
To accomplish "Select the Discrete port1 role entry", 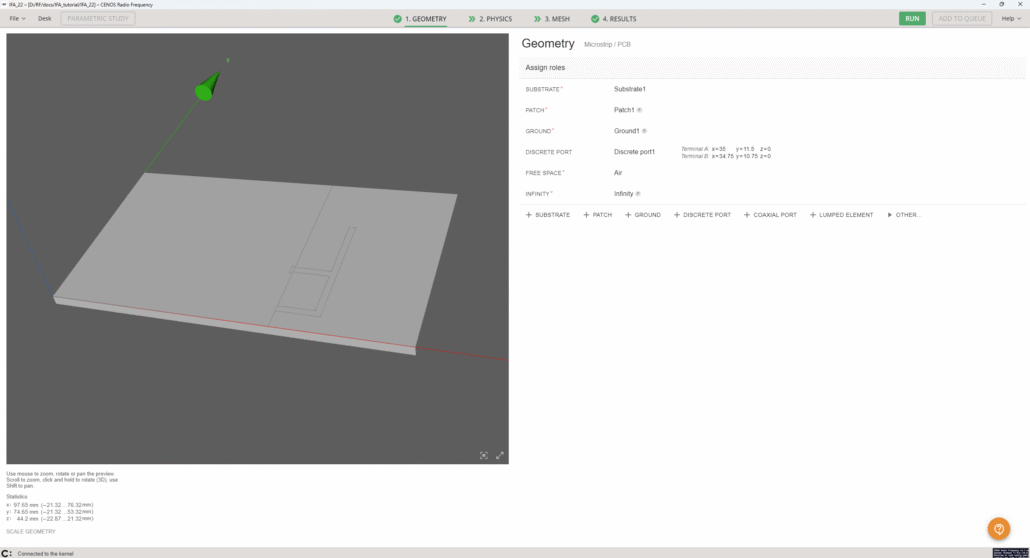I will pyautogui.click(x=634, y=152).
